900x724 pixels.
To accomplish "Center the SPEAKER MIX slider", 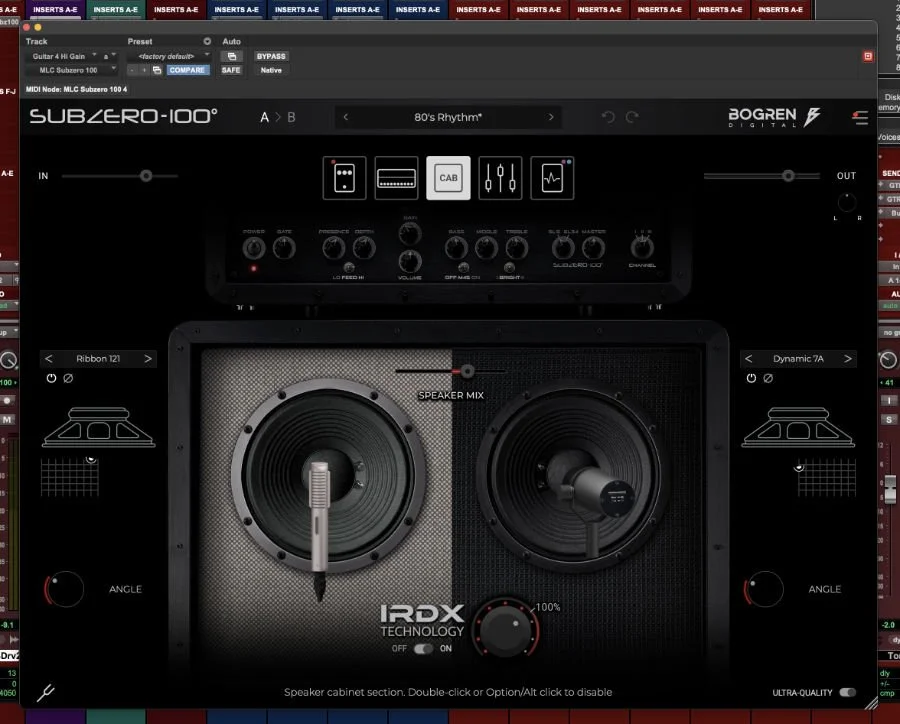I will 465,371.
